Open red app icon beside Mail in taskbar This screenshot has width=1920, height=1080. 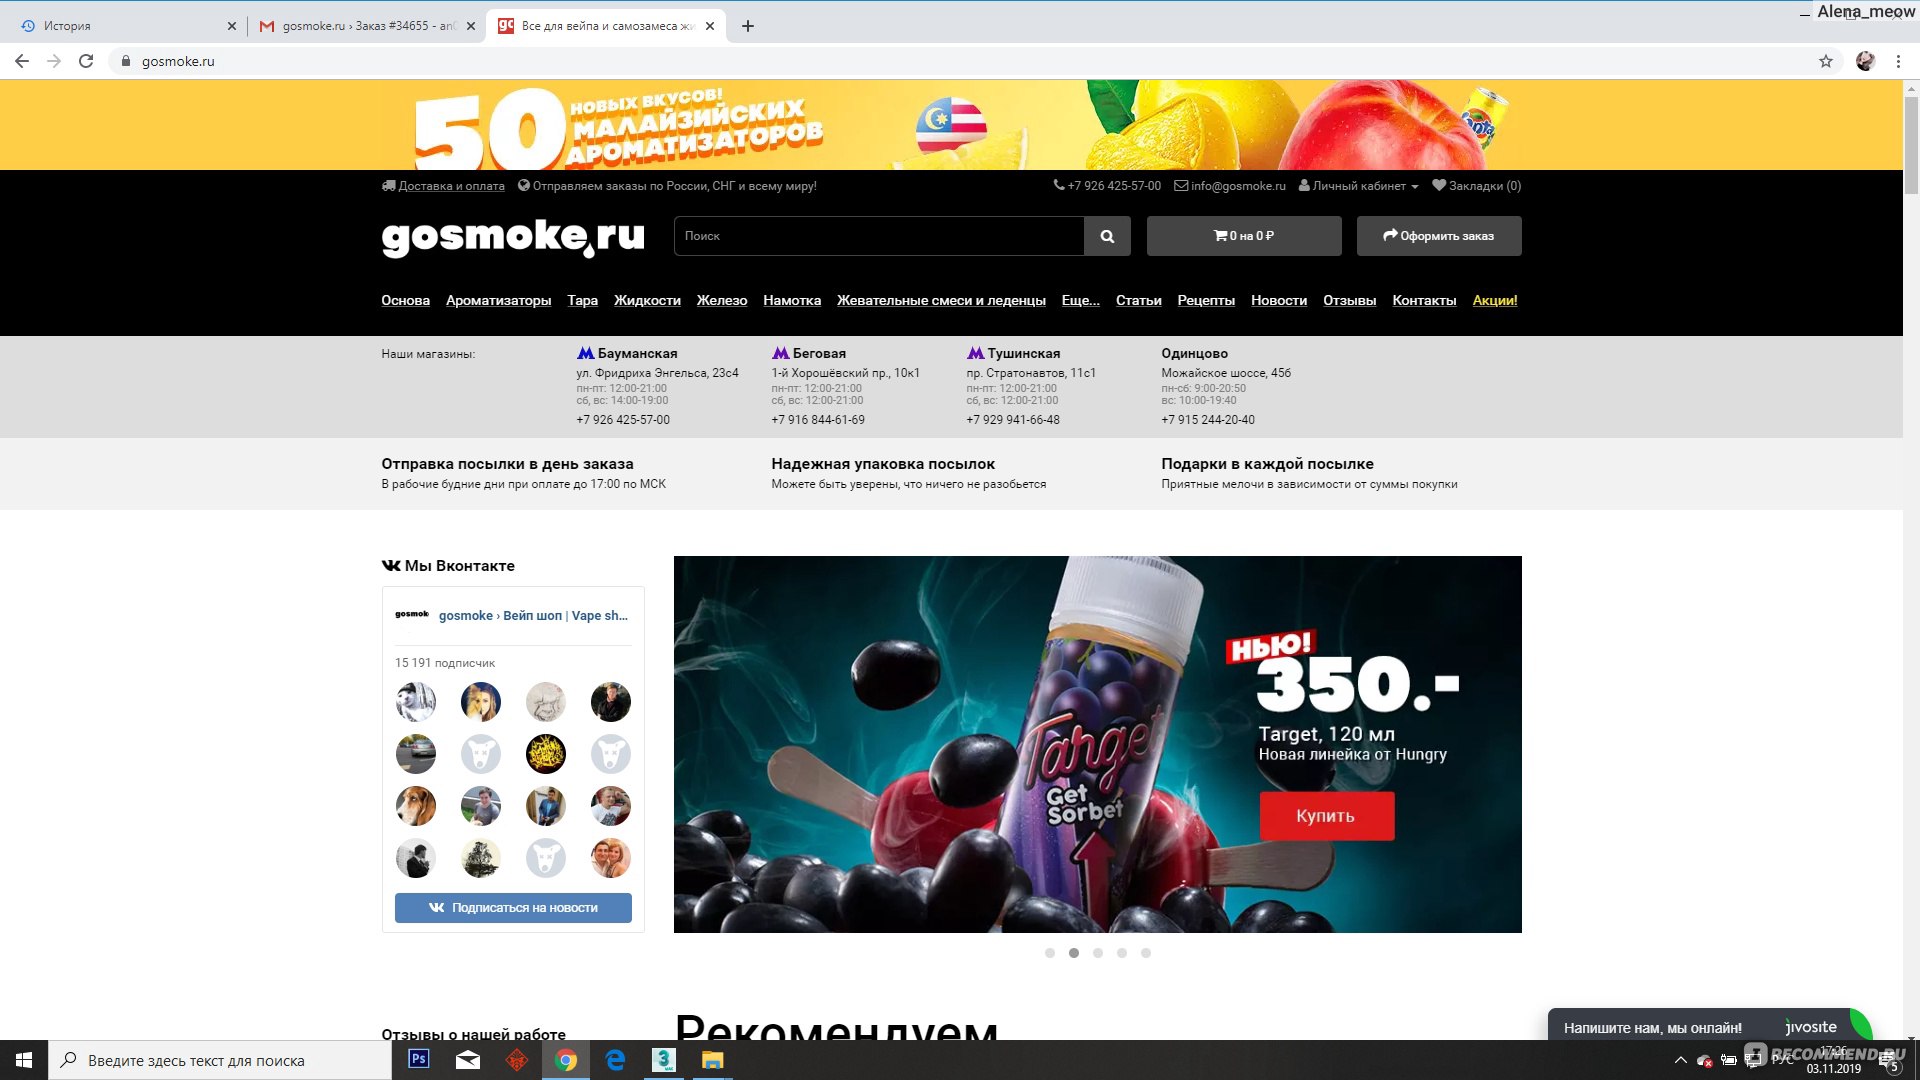click(x=517, y=1060)
